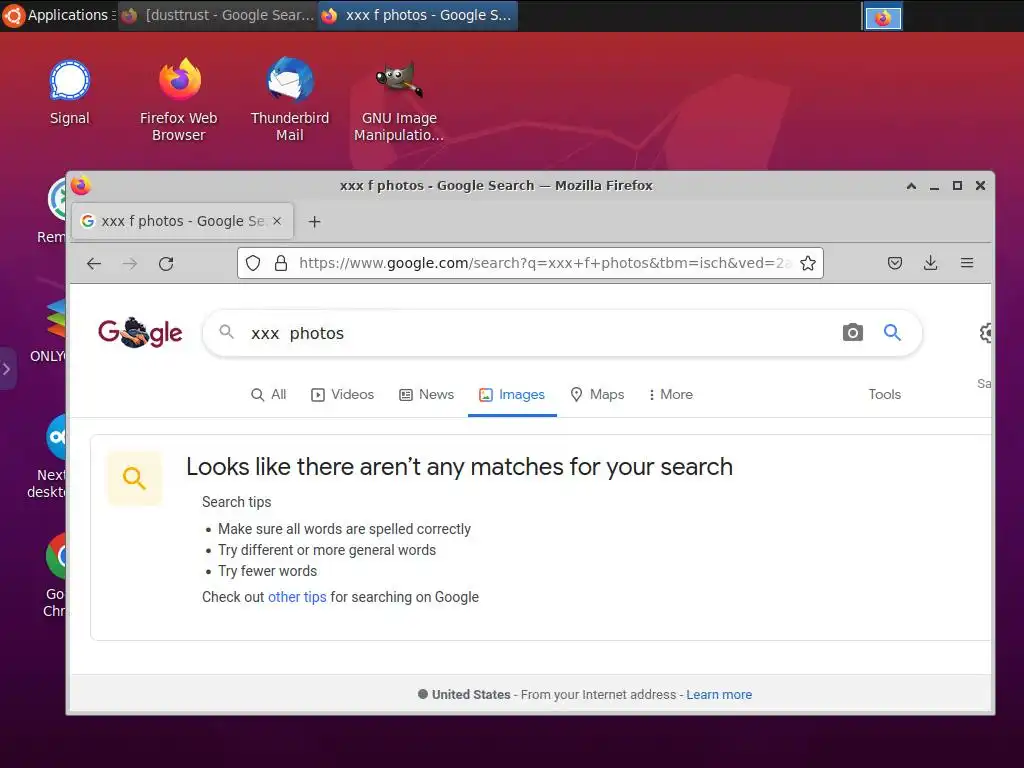Image resolution: width=1024 pixels, height=768 pixels.
Task: Click the United States location text
Action: [x=471, y=695]
